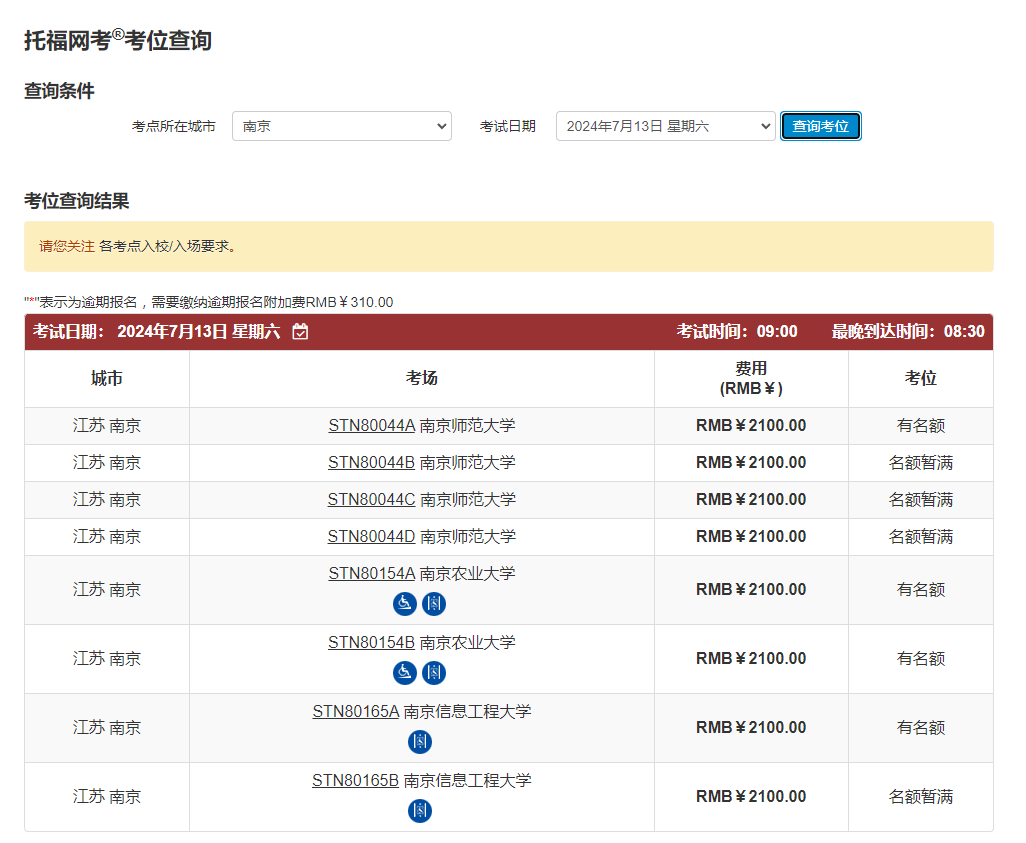Image resolution: width=1026 pixels, height=843 pixels.
Task: Click 最晚到达时间: 08:30 in the red header
Action: 908,332
